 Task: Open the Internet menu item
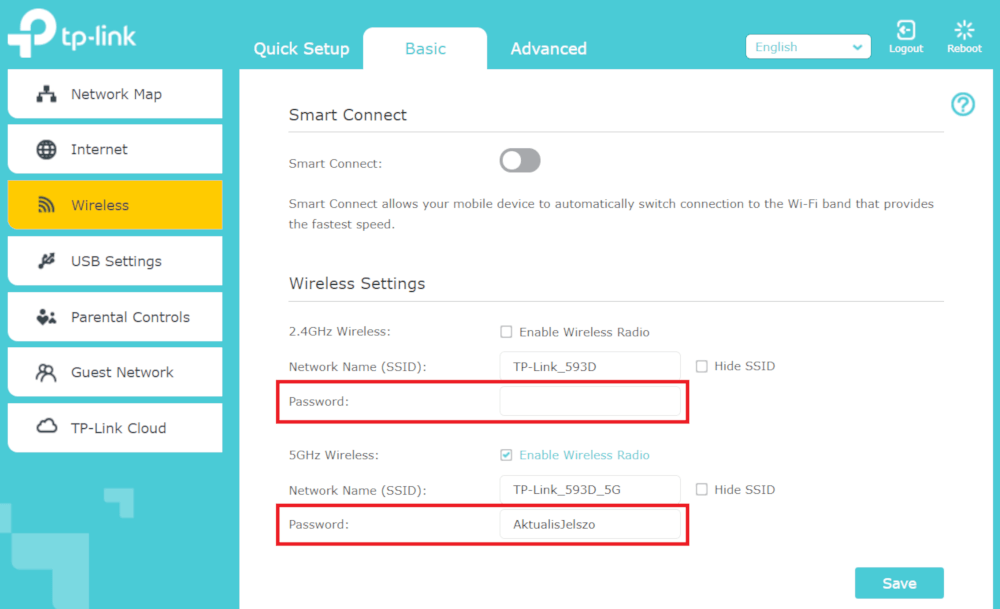(x=115, y=149)
